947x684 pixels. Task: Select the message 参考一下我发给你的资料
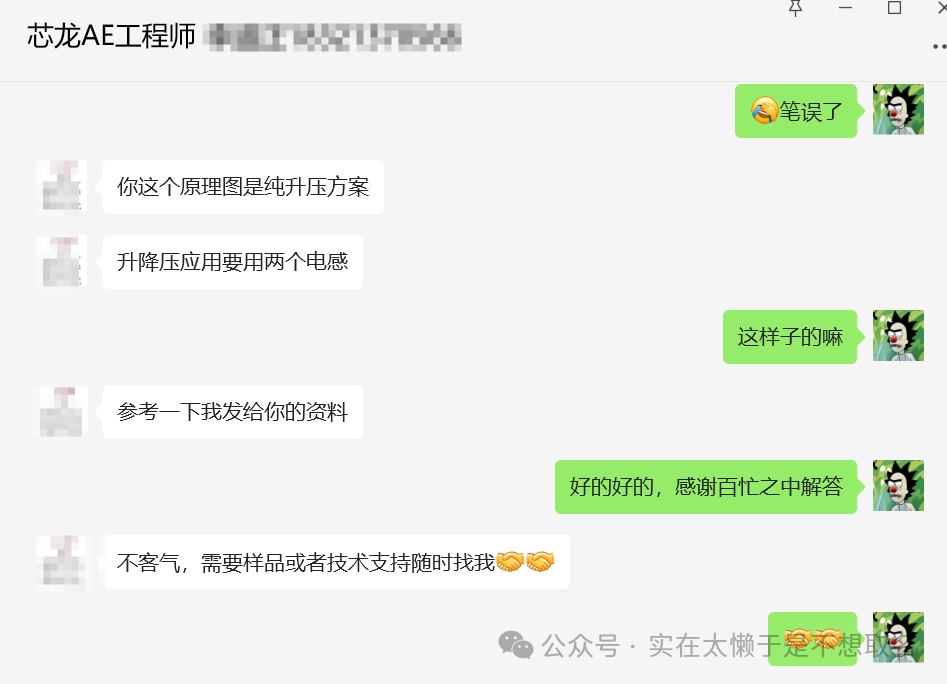point(233,412)
